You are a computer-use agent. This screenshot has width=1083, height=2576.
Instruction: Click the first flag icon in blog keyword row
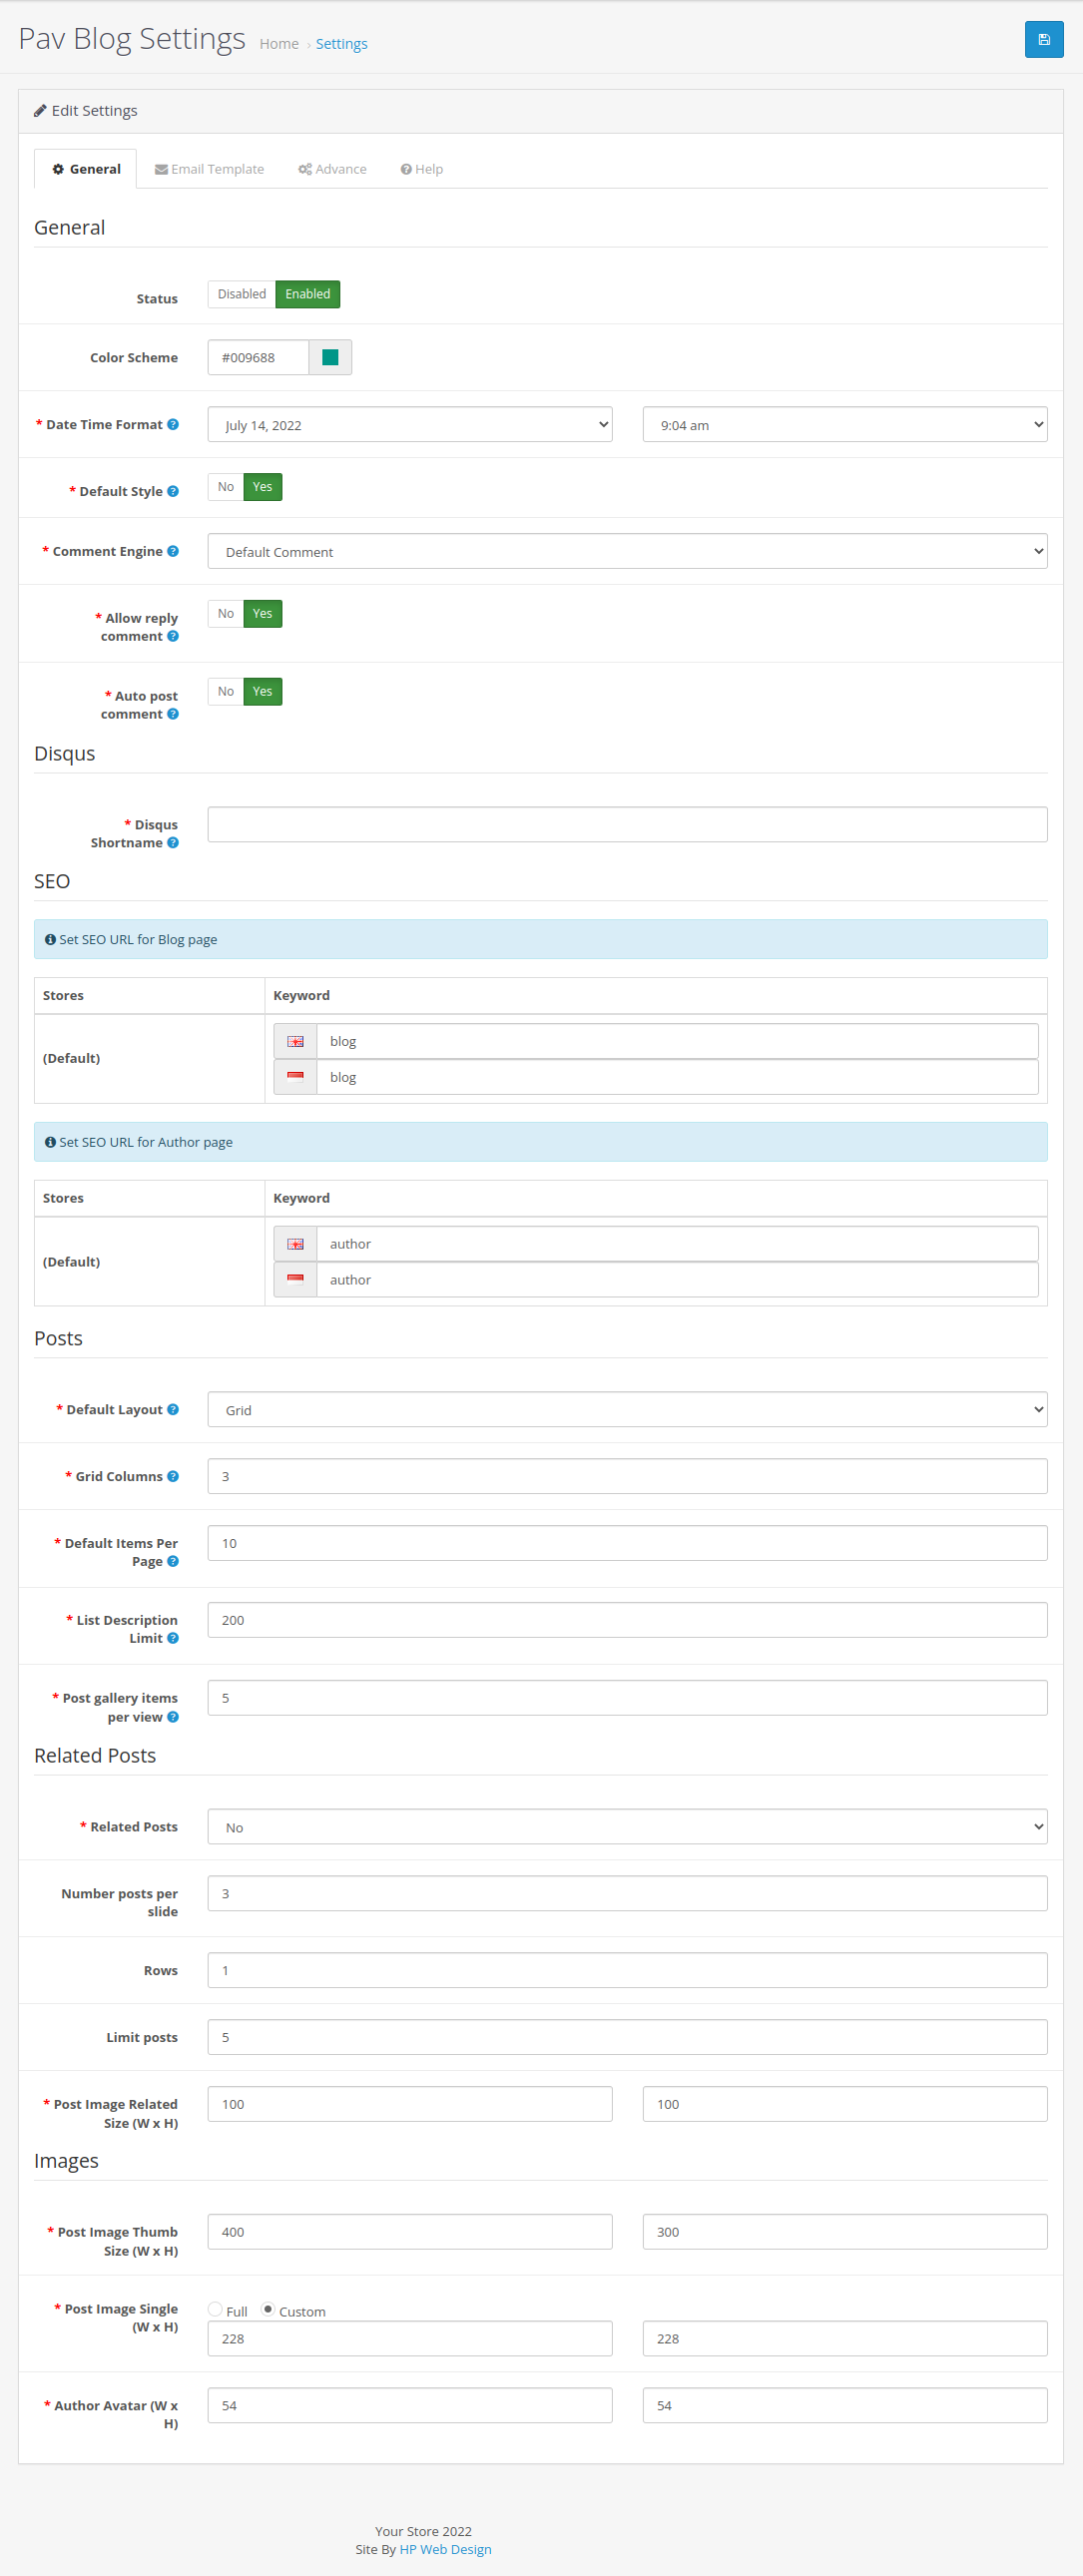pos(295,1041)
